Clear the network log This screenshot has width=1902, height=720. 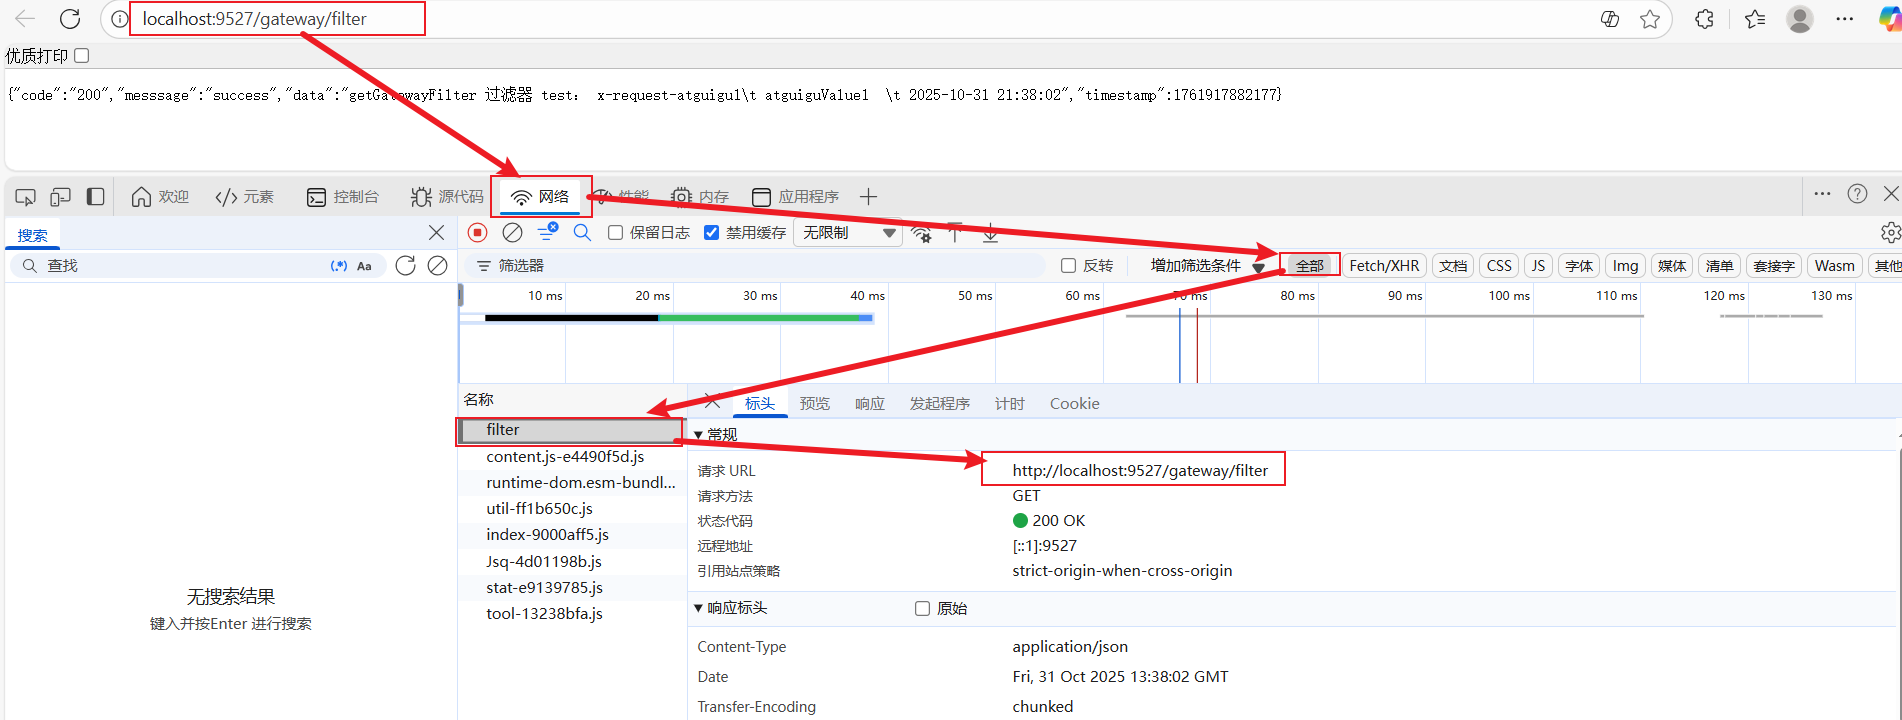tap(512, 232)
